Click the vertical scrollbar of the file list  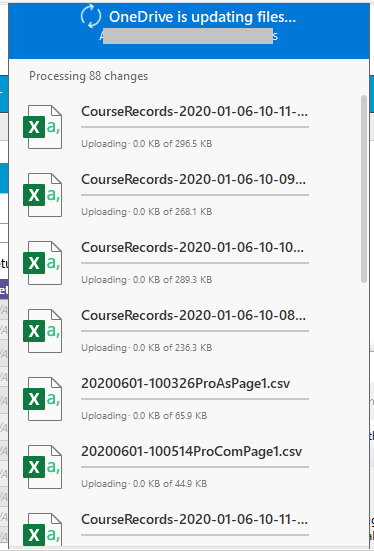pyautogui.click(x=364, y=189)
